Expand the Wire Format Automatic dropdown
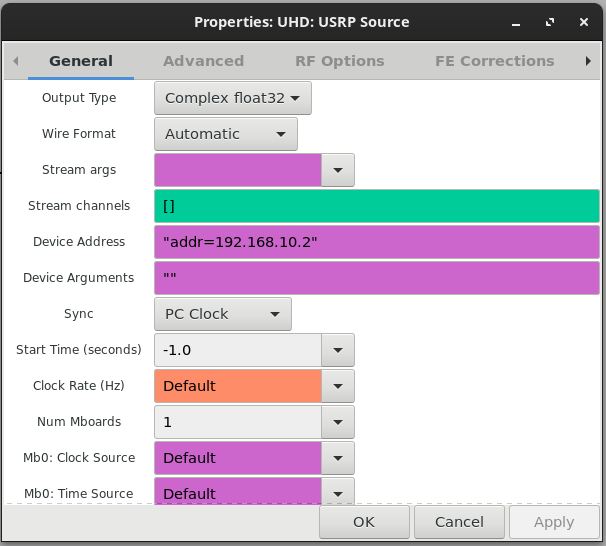The height and width of the screenshot is (546, 606). click(226, 134)
